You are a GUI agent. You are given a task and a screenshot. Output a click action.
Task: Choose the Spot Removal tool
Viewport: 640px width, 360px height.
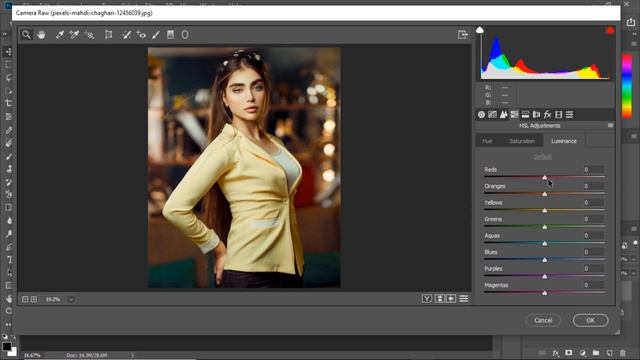pyautogui.click(x=127, y=35)
